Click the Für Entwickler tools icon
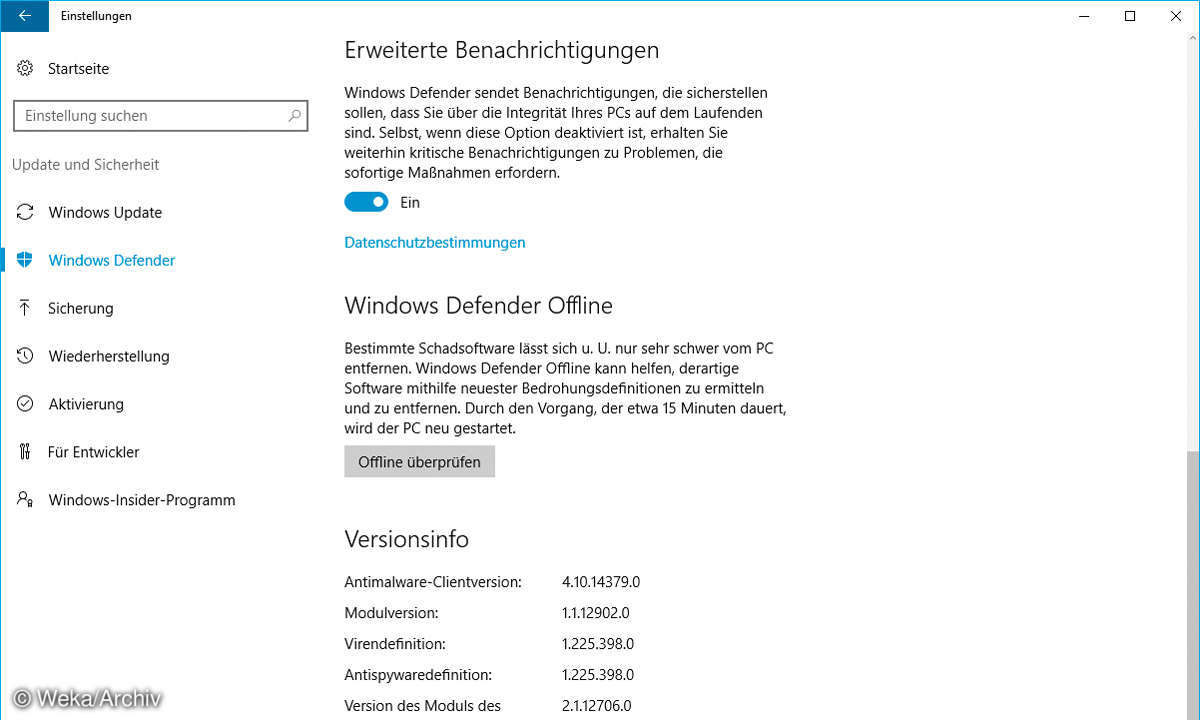The image size is (1200, 720). coord(25,452)
